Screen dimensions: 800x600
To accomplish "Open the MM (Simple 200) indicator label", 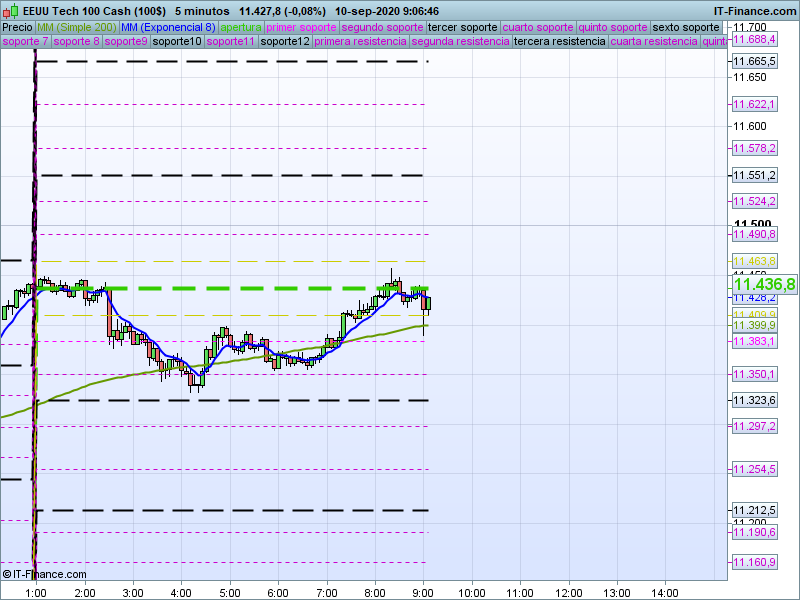I will [x=76, y=27].
